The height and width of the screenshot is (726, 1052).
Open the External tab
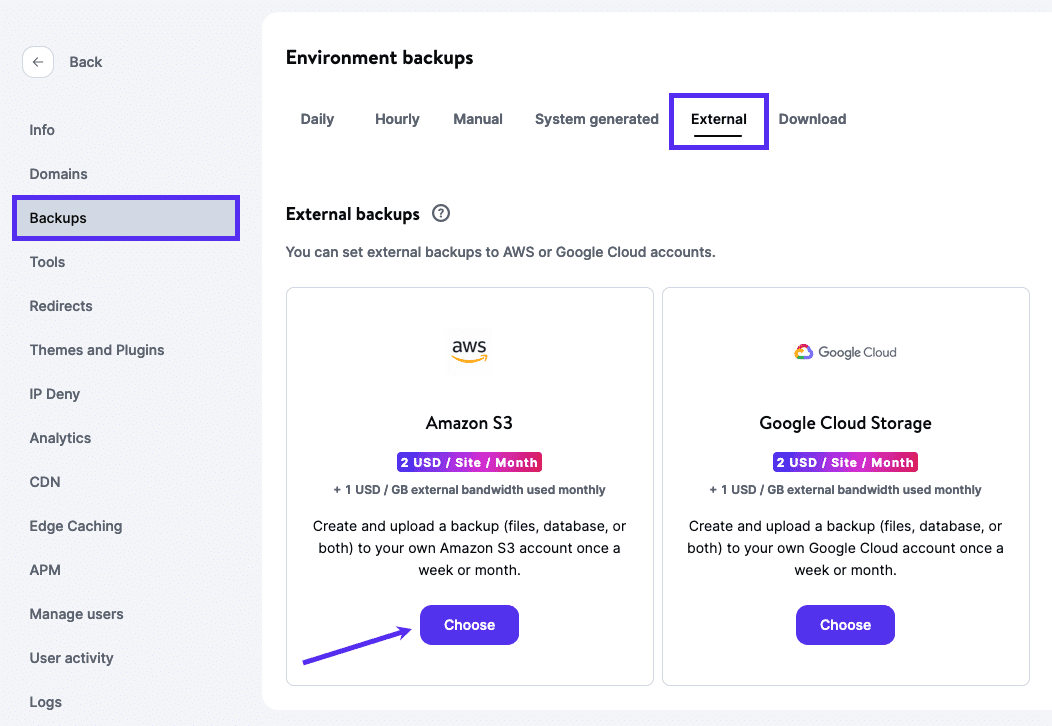point(718,119)
